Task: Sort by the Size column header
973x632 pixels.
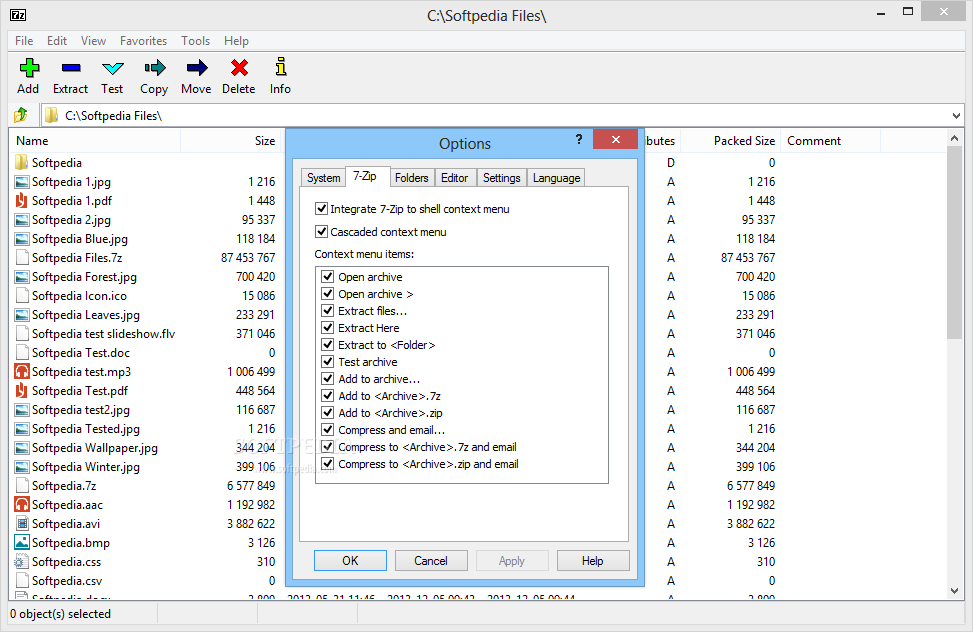Action: pos(230,141)
